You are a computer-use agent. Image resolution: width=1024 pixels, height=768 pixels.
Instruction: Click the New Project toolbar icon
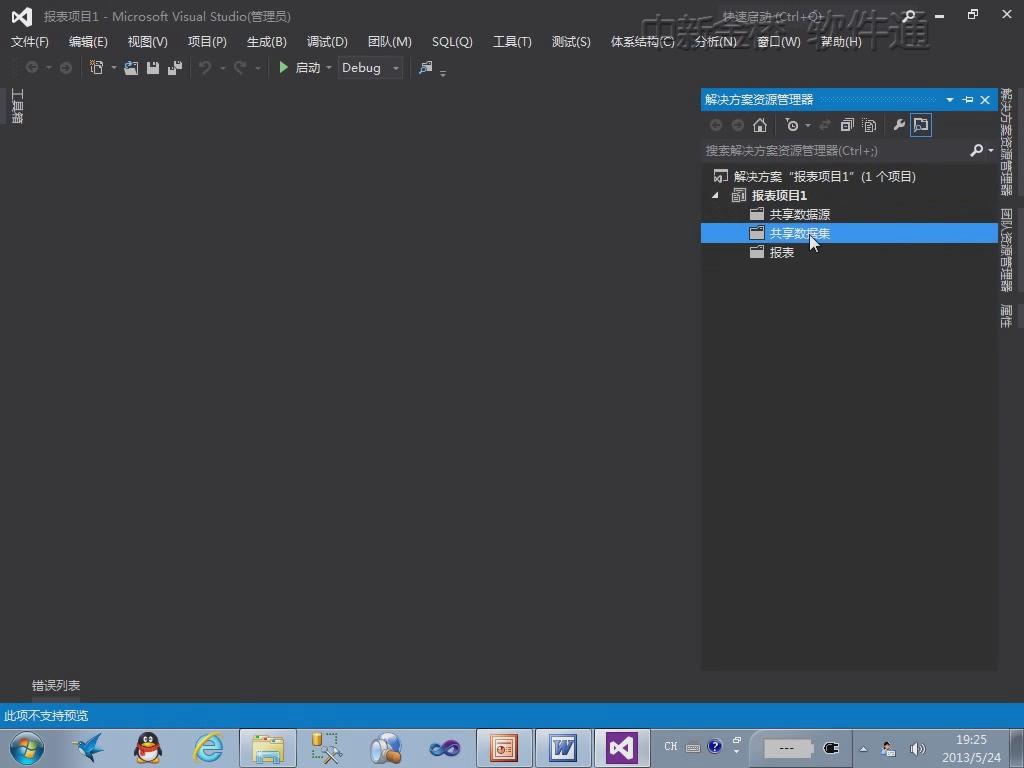click(96, 67)
